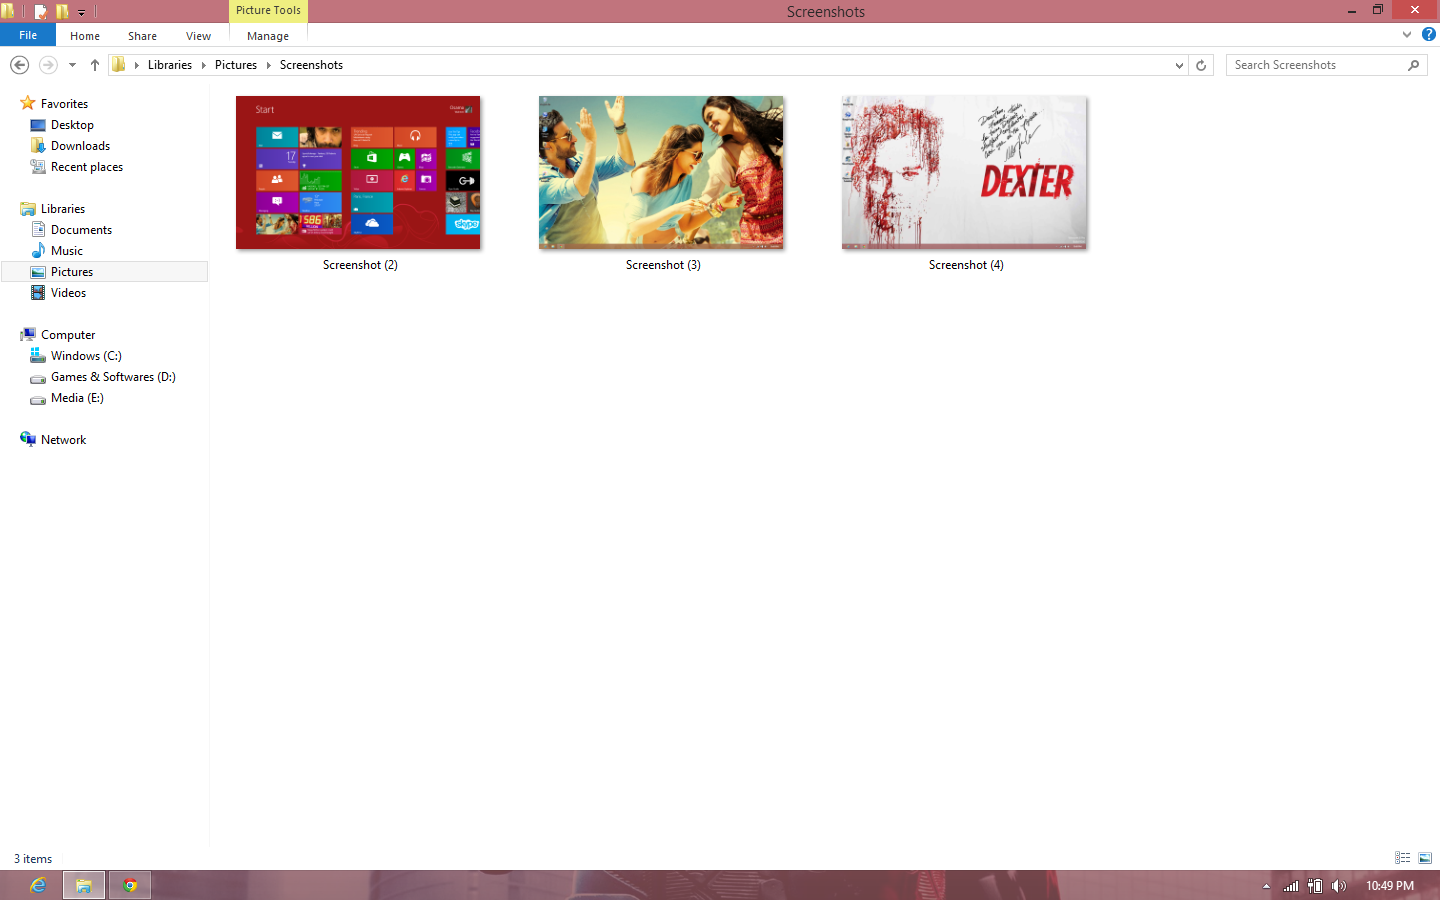This screenshot has width=1440, height=900.
Task: Click the 10:49 PM taskbar clock
Action: (1390, 886)
